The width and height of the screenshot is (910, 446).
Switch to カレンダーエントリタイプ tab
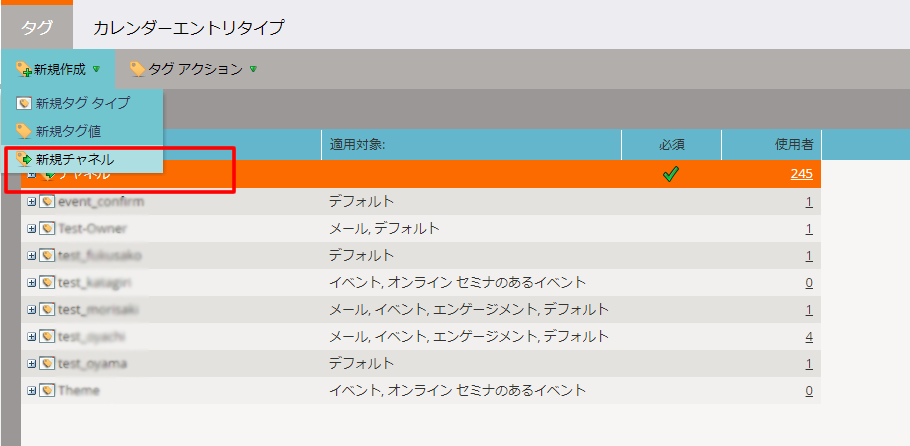coord(189,27)
